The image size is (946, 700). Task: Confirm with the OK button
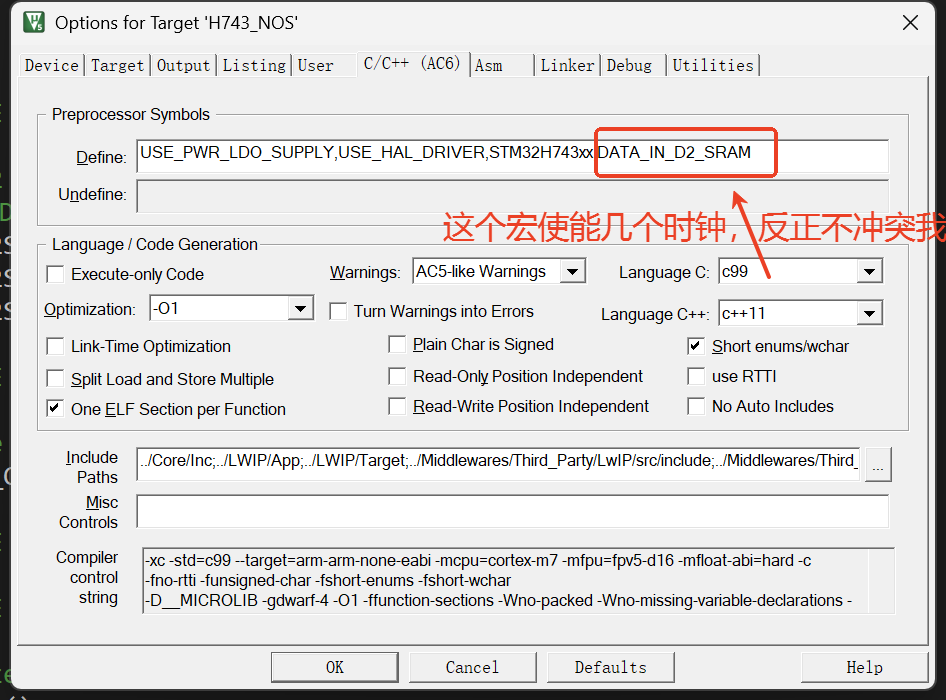[x=335, y=667]
